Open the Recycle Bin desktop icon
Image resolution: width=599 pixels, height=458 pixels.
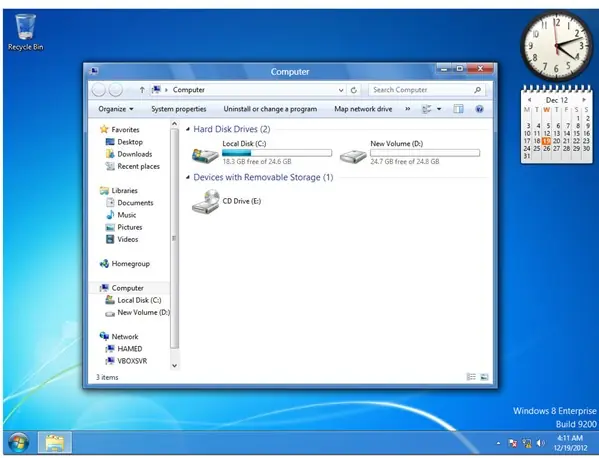point(26,32)
